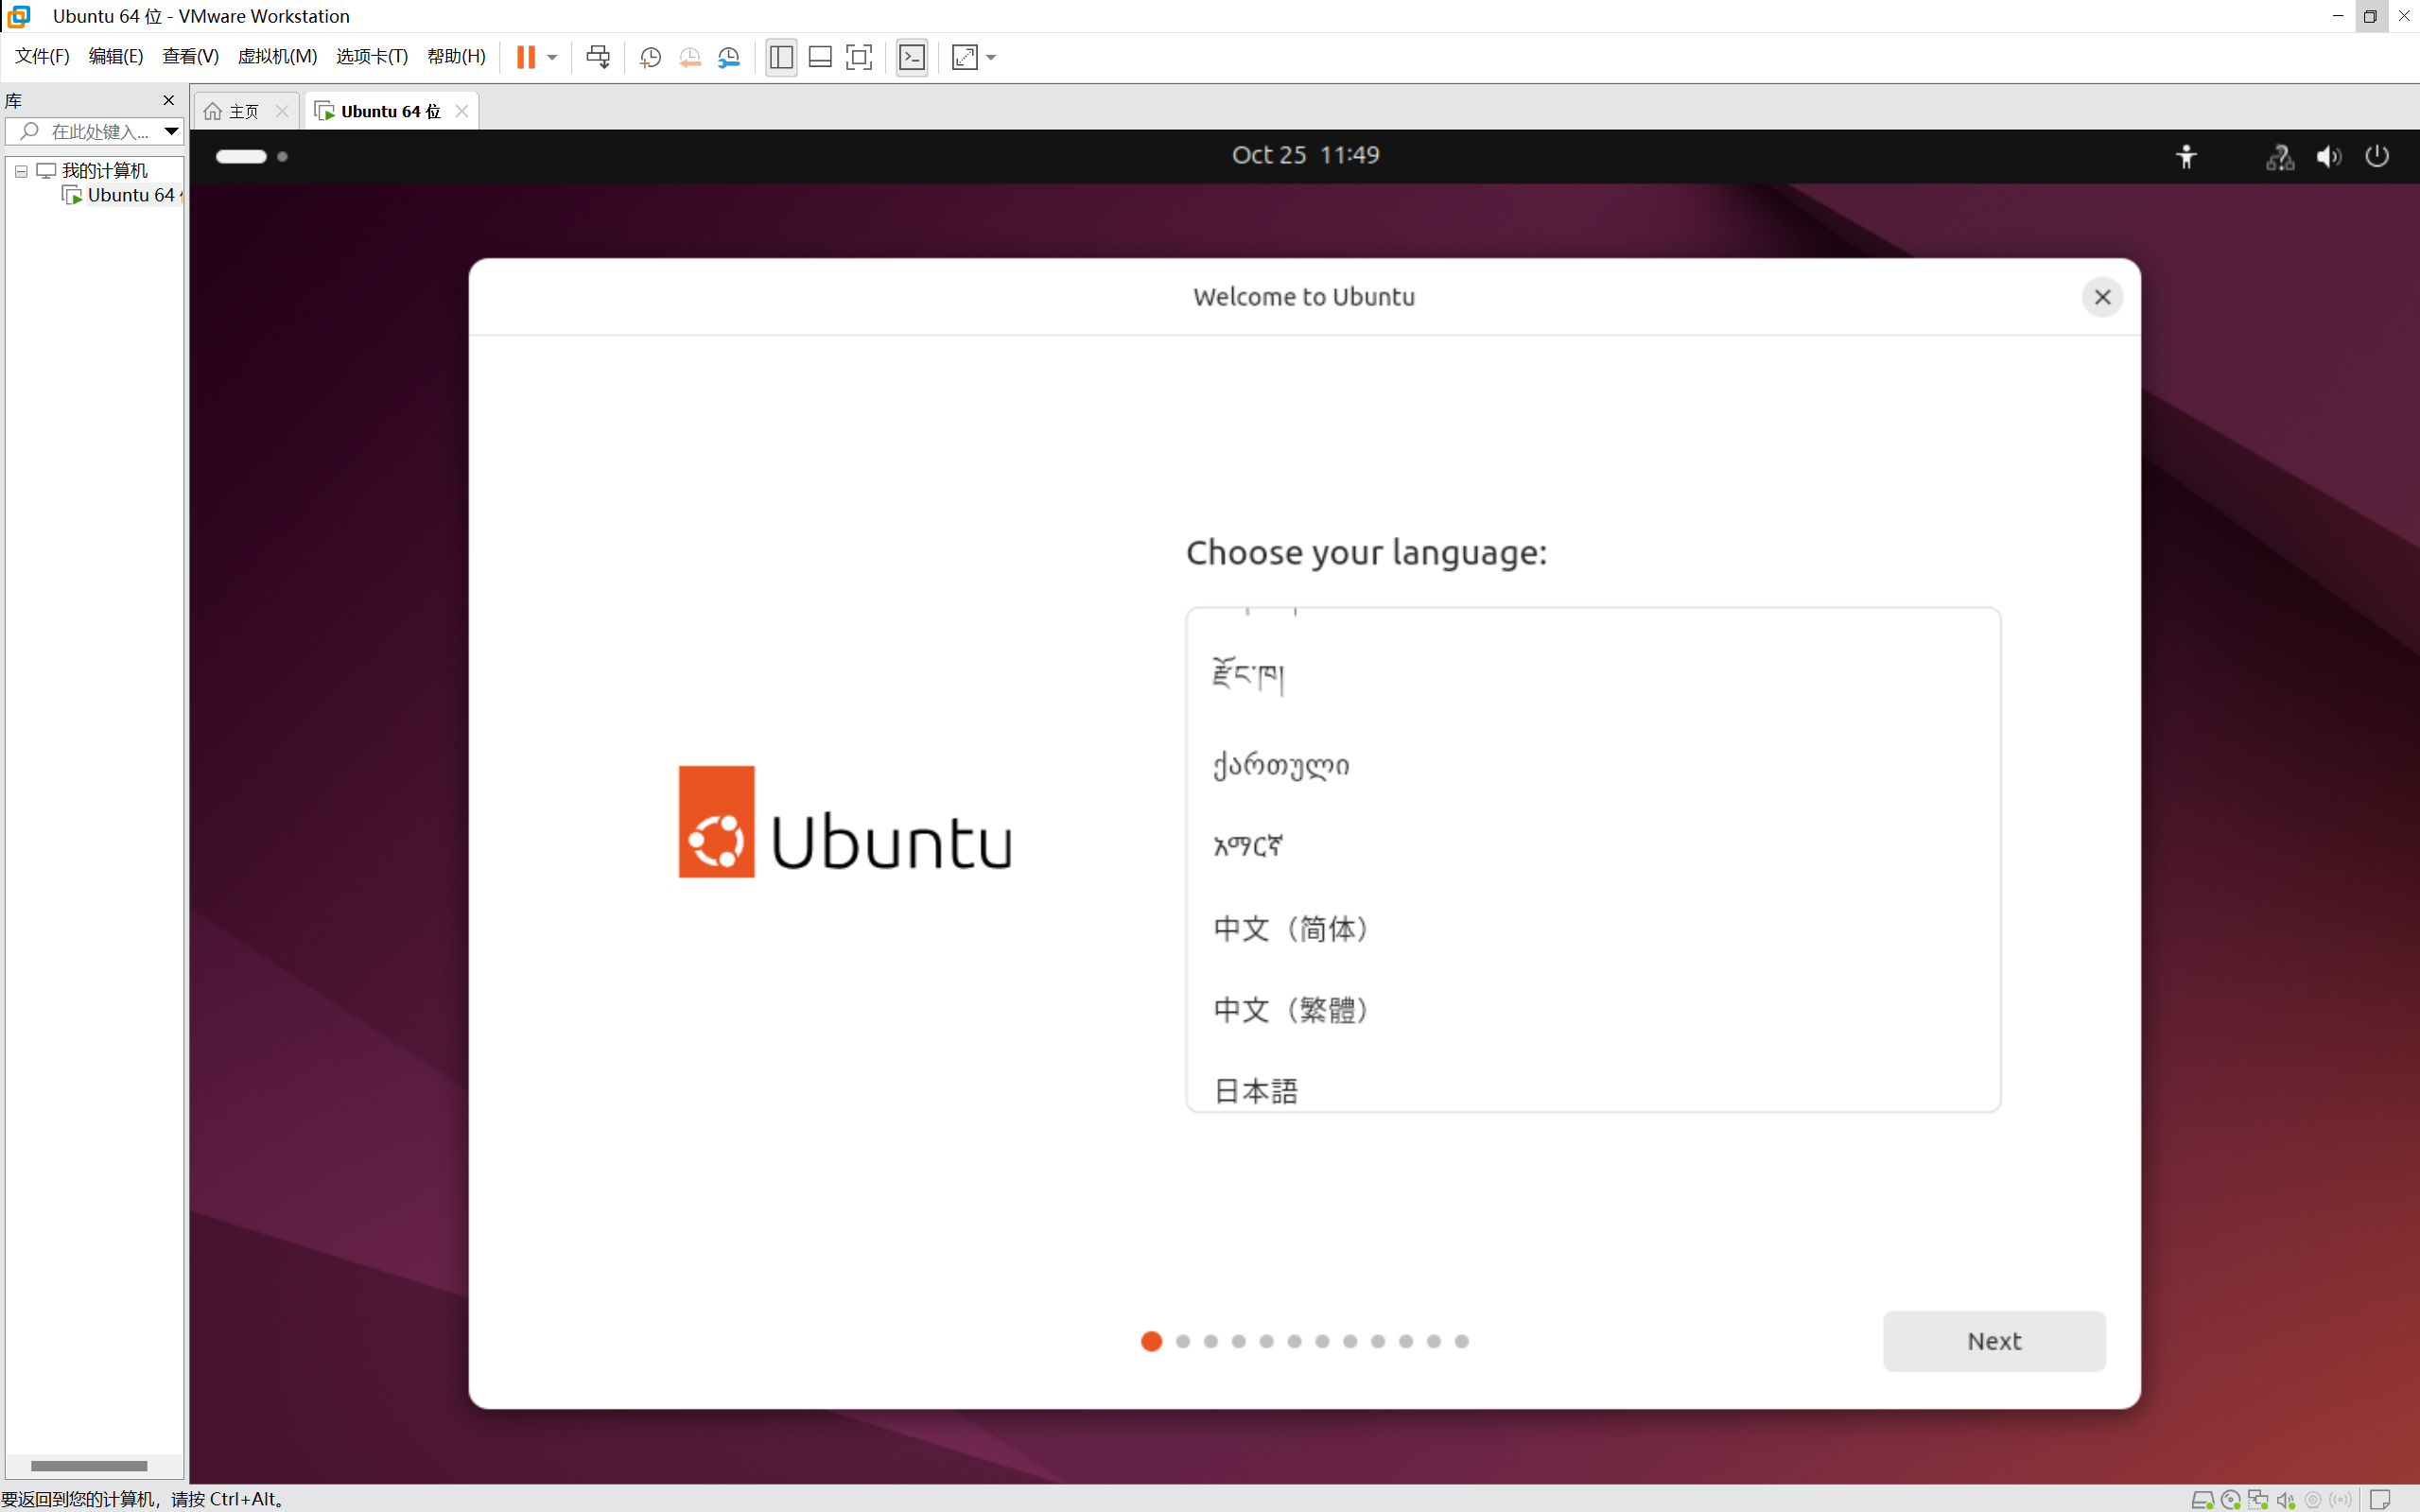The image size is (2420, 1512).
Task: Select the Tibetan script language option
Action: click(x=1592, y=675)
